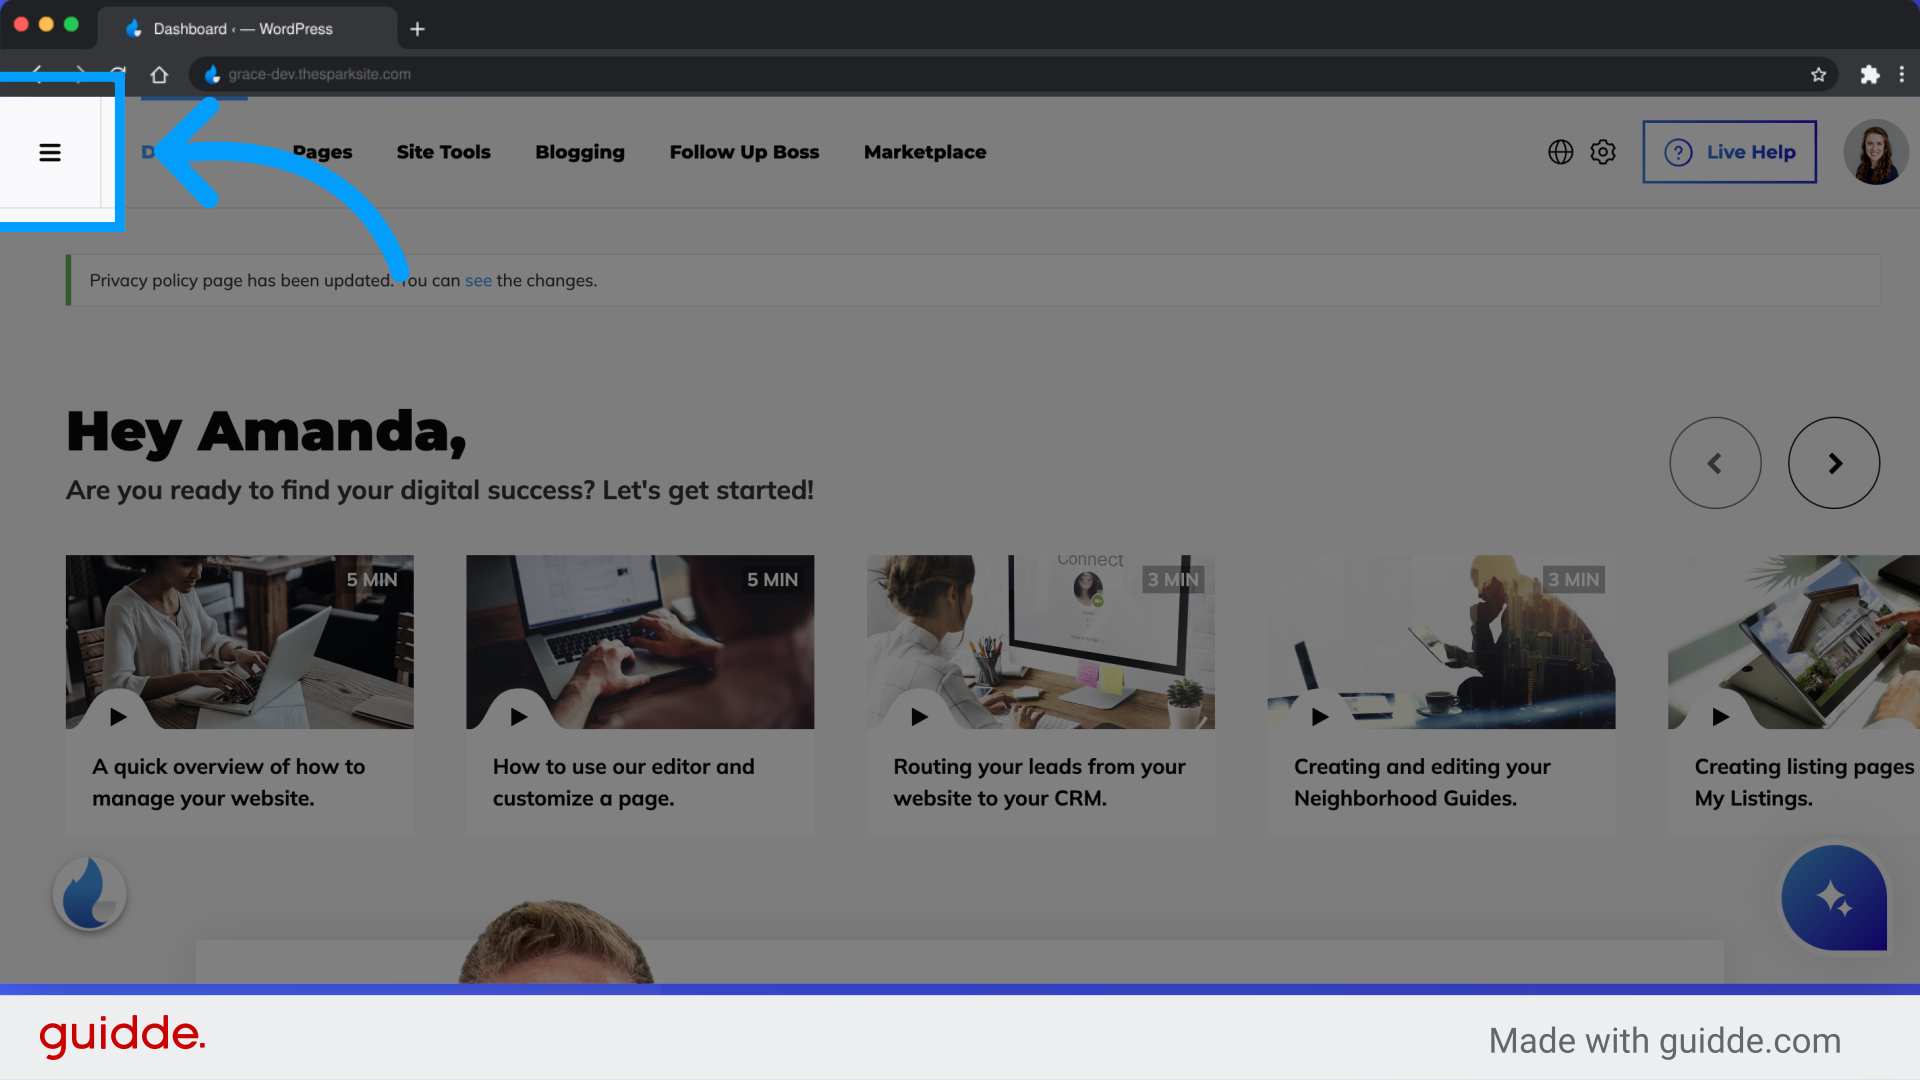The image size is (1920, 1080).
Task: Open the Site Tools menu
Action: (x=443, y=152)
